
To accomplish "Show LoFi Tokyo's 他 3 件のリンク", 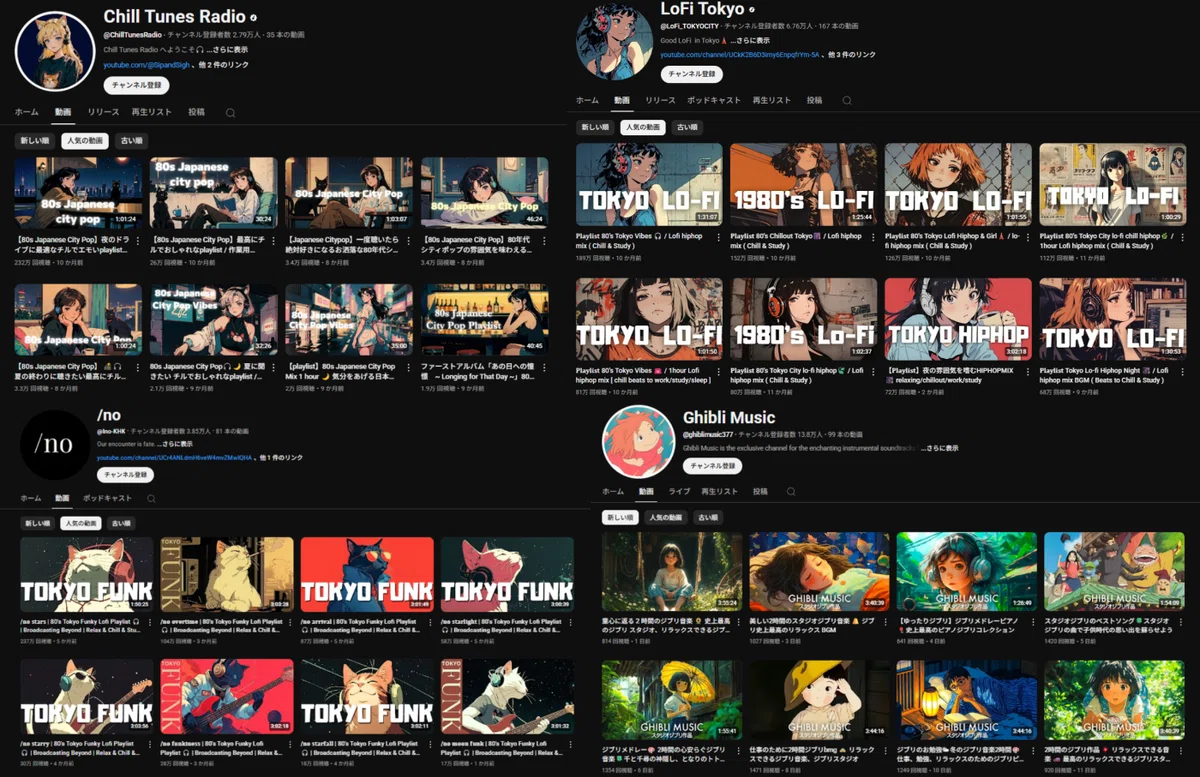I will [x=852, y=54].
